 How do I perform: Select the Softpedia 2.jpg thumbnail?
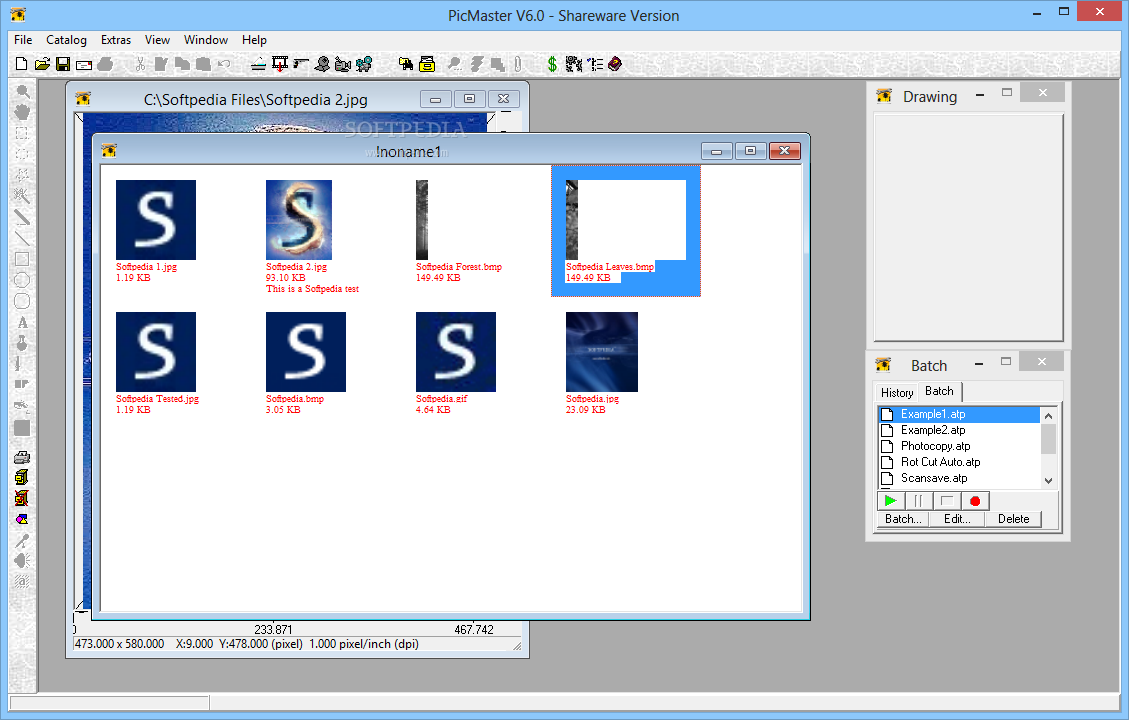click(299, 220)
